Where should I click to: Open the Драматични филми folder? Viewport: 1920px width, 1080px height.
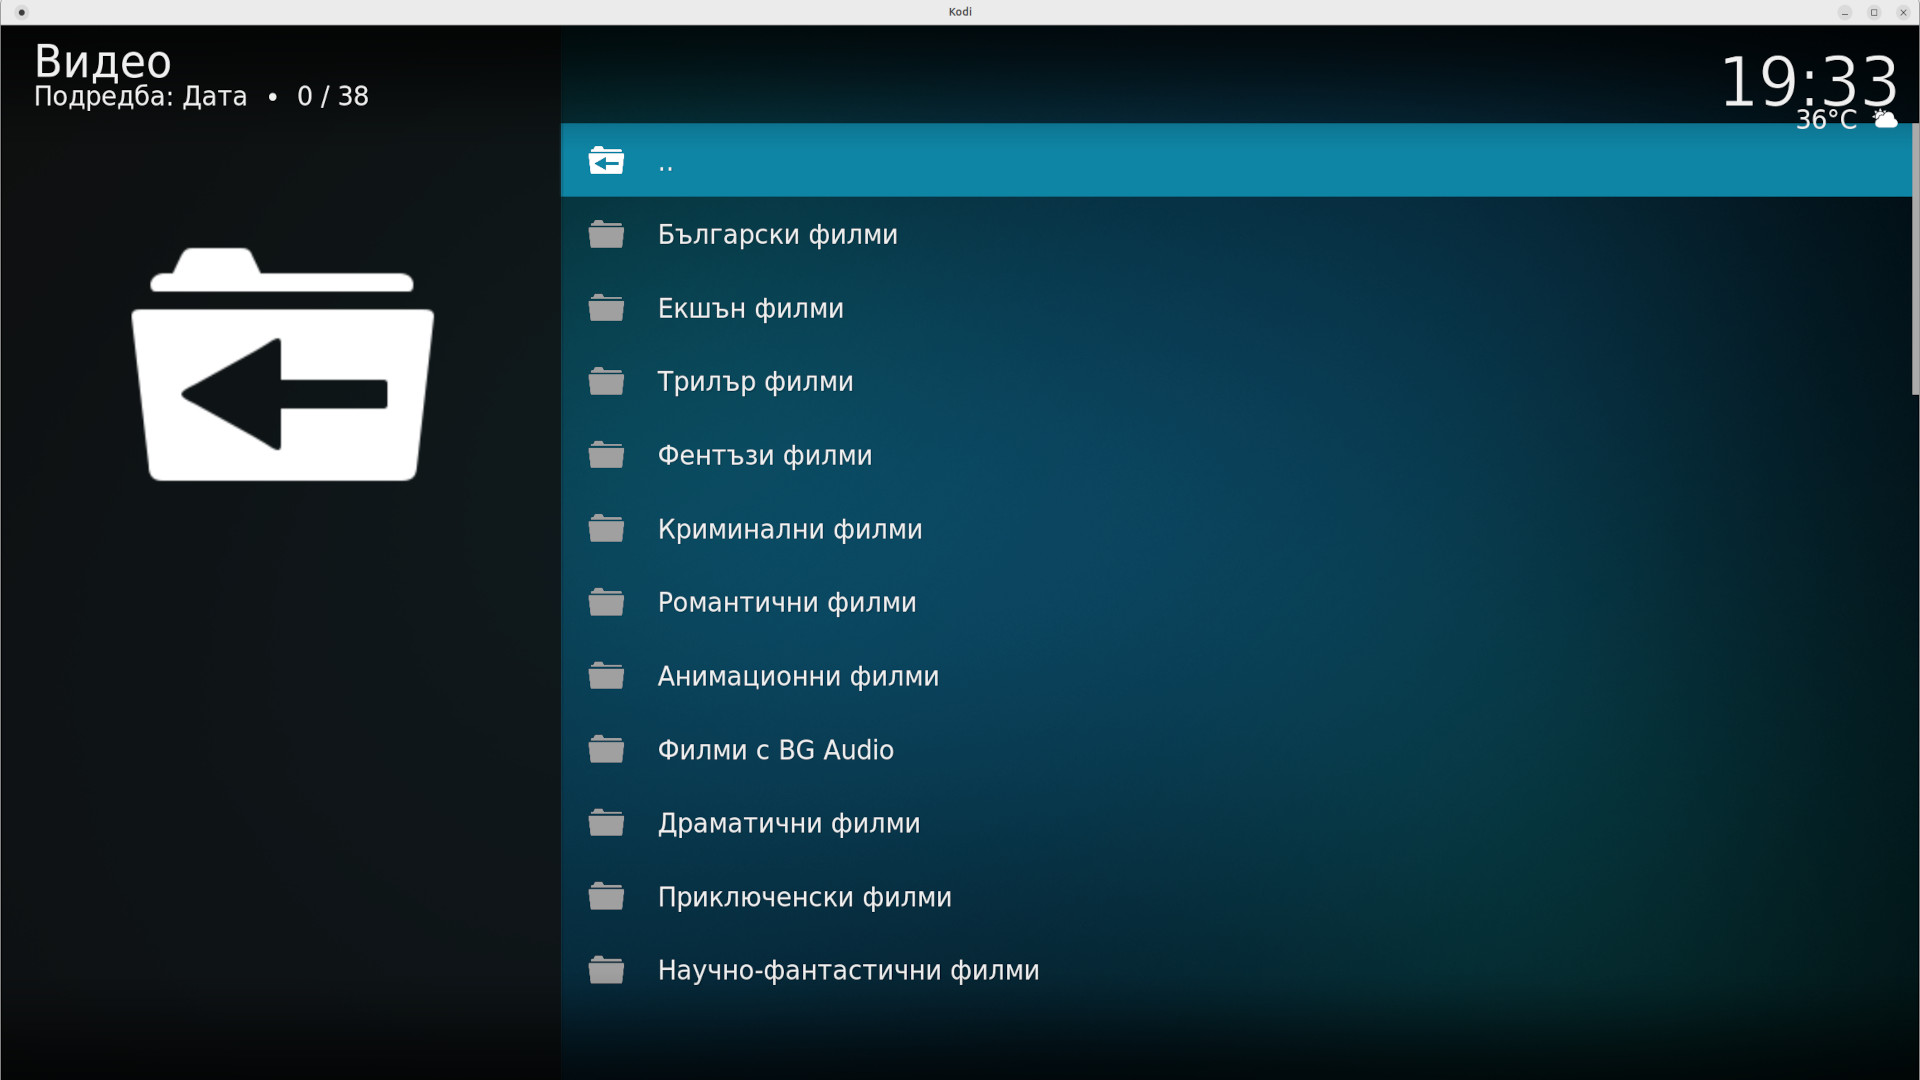pyautogui.click(x=1236, y=823)
